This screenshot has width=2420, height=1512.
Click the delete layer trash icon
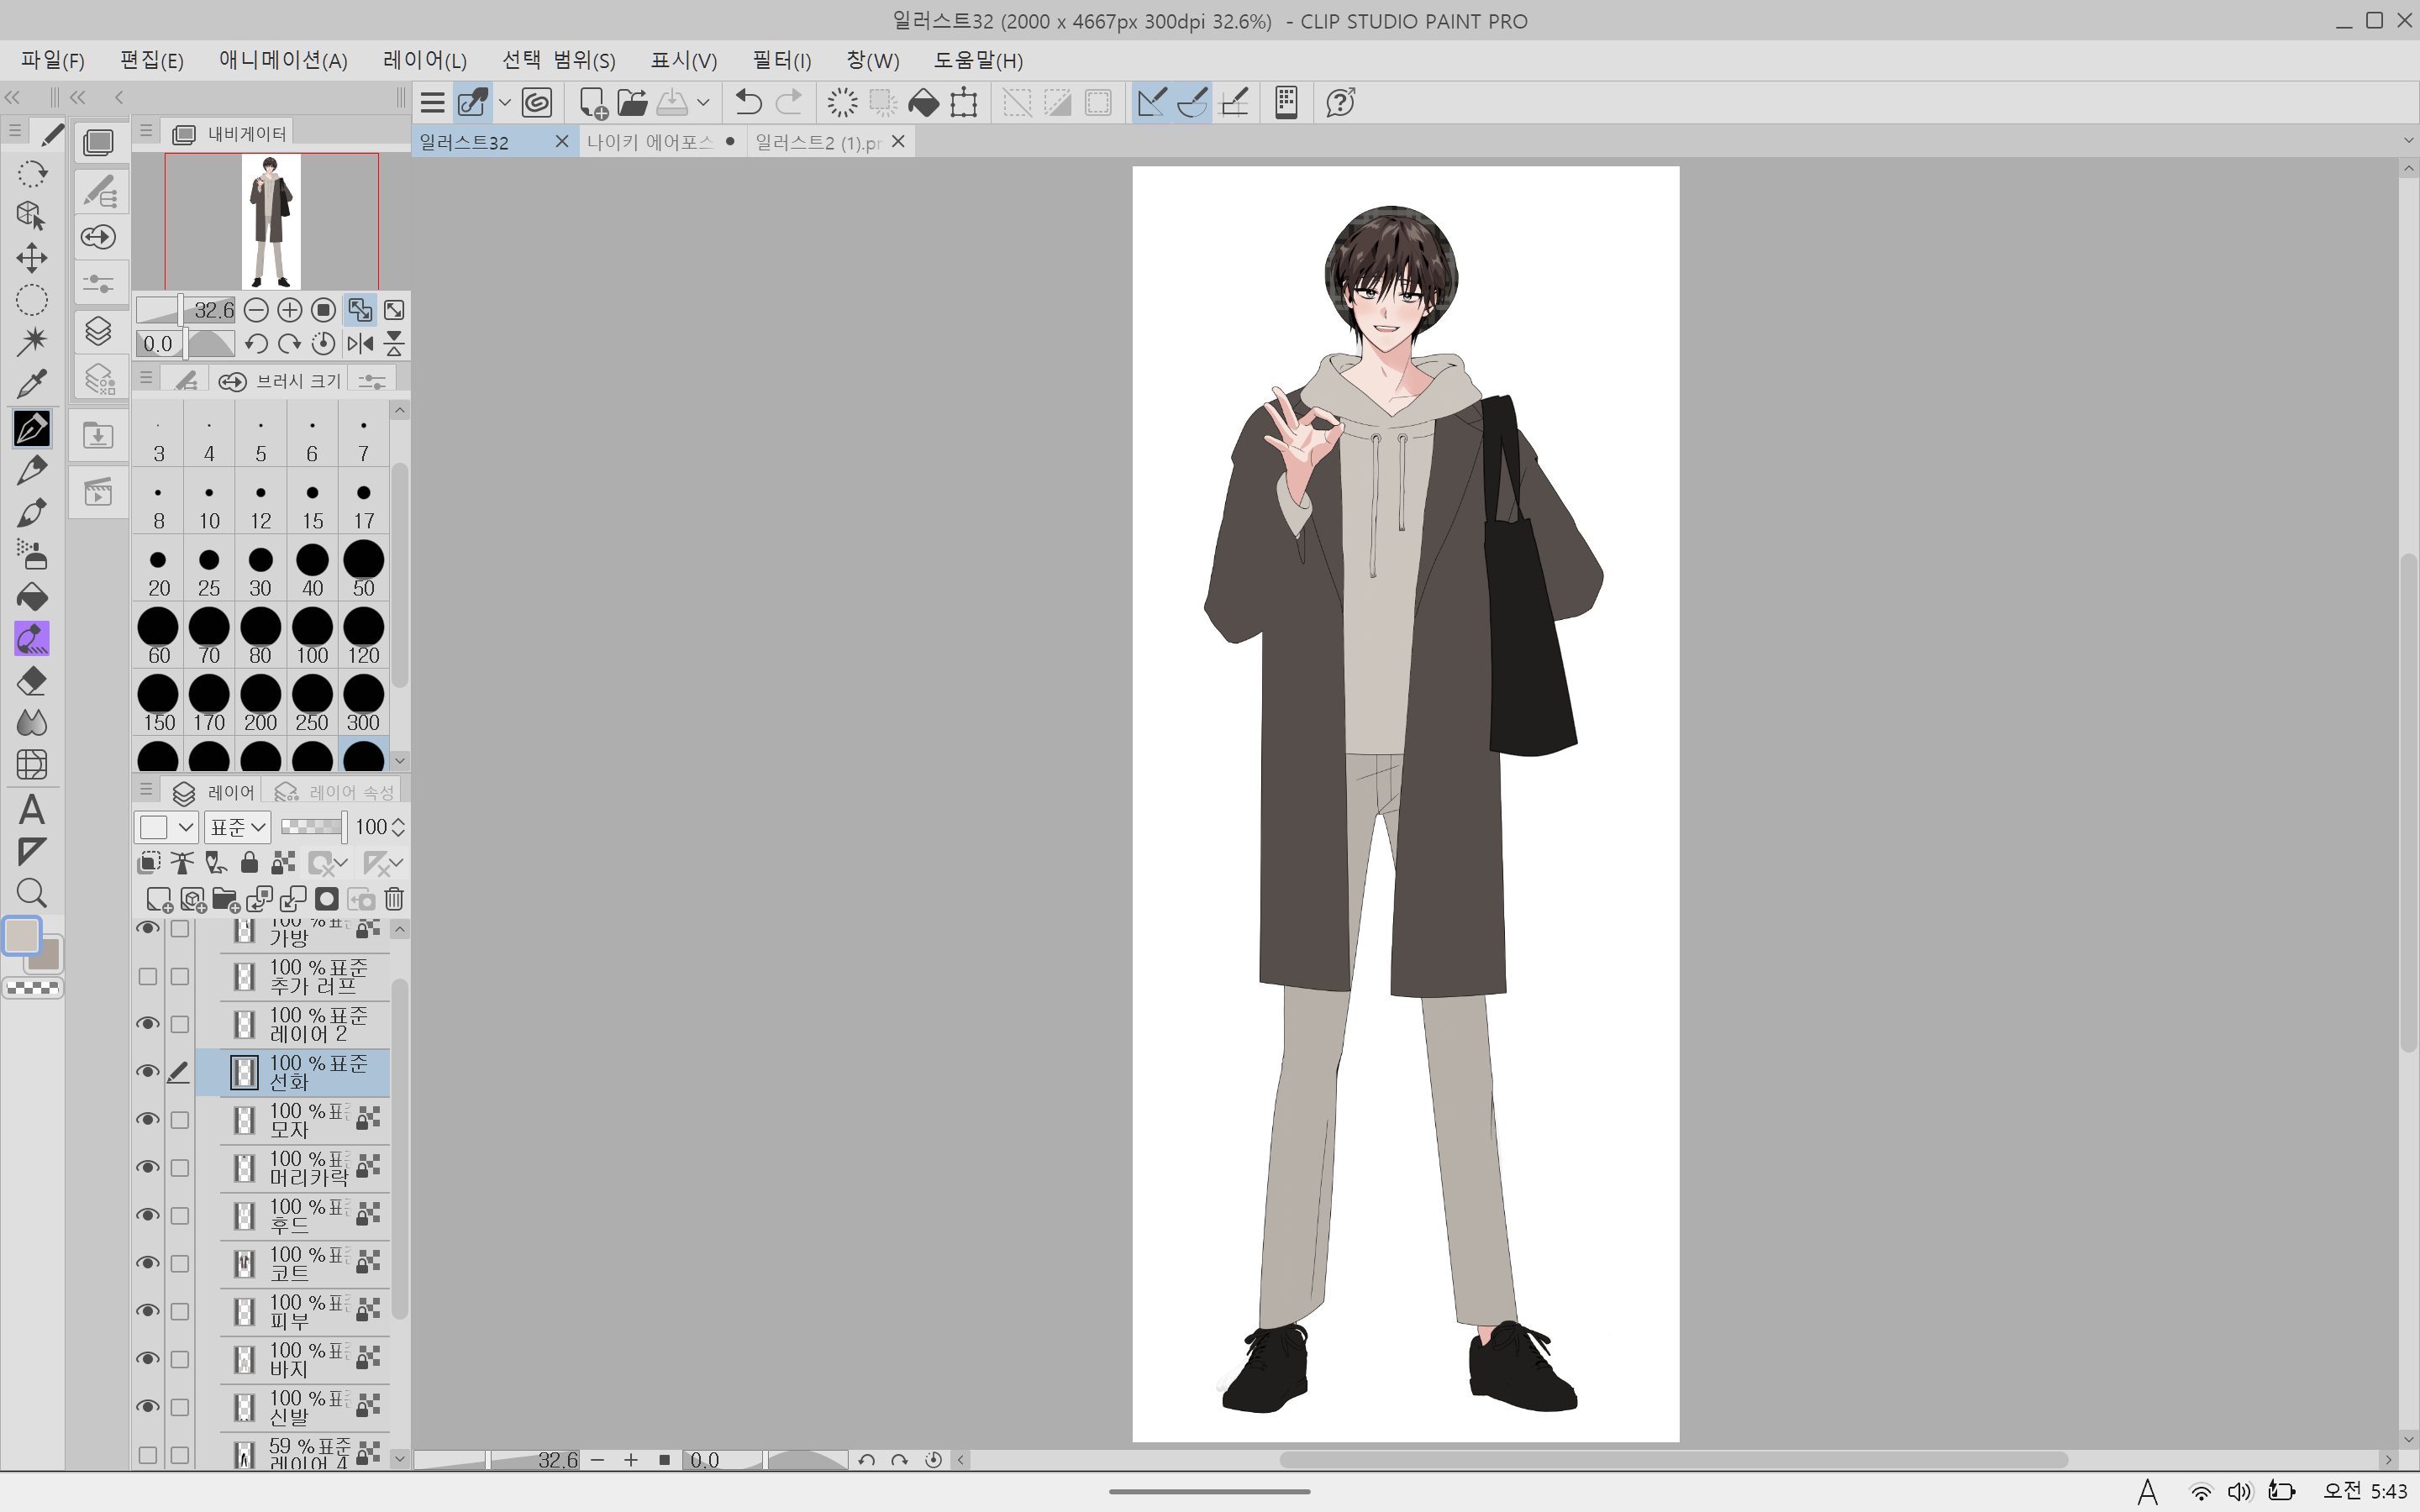(394, 899)
